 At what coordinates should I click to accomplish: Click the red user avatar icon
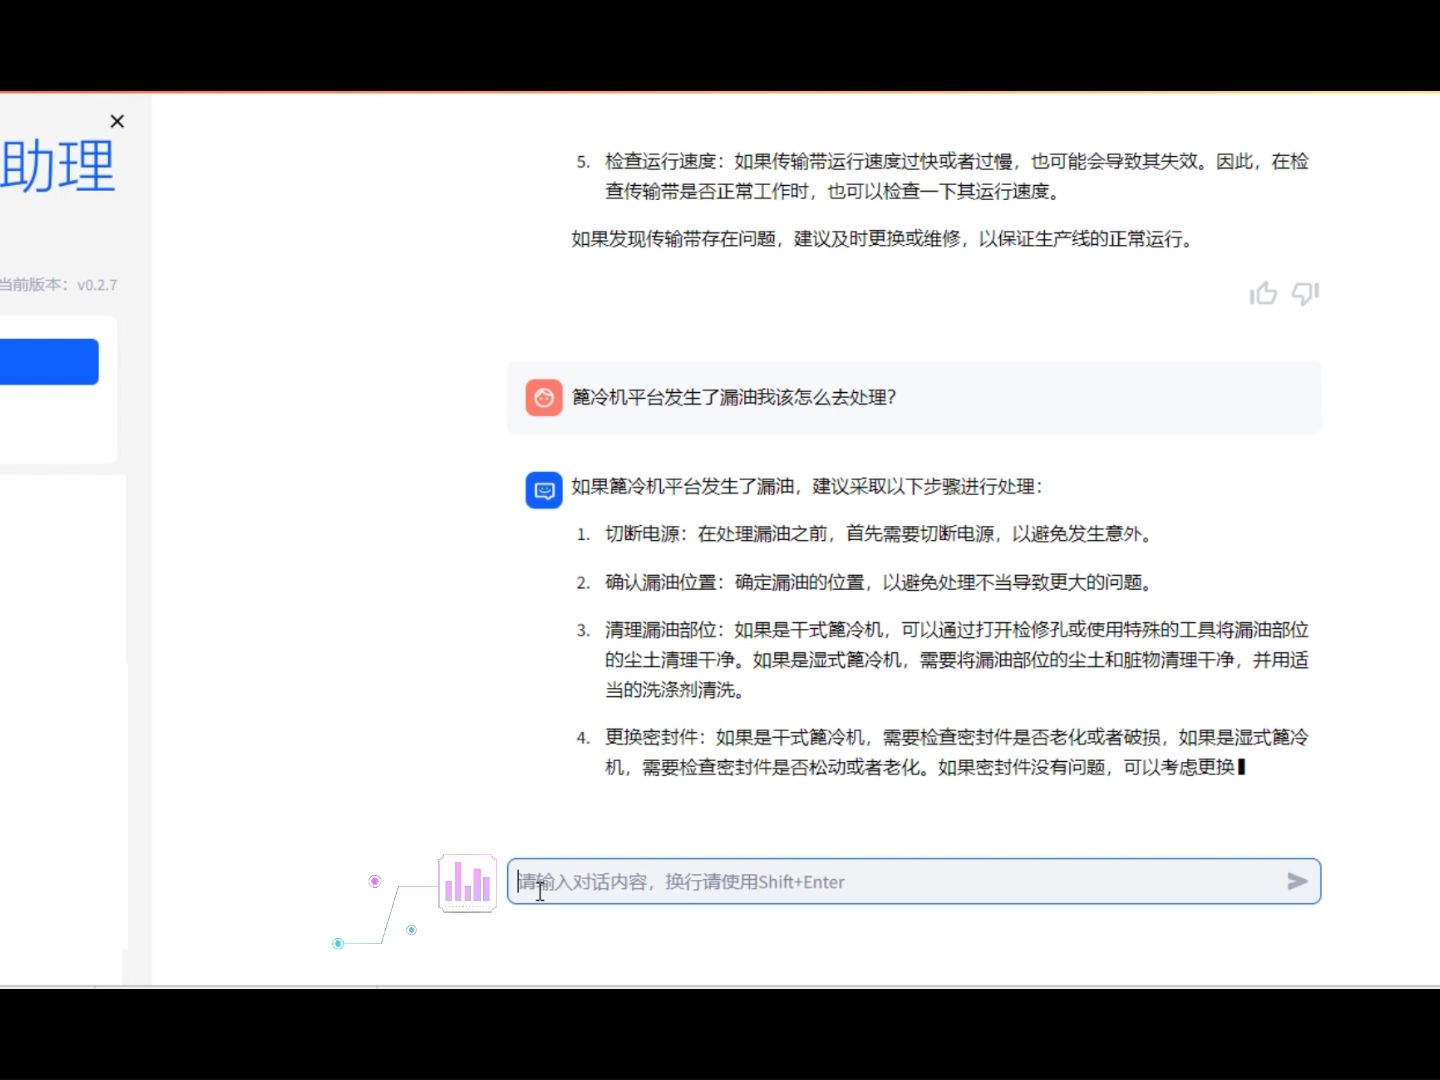click(544, 398)
